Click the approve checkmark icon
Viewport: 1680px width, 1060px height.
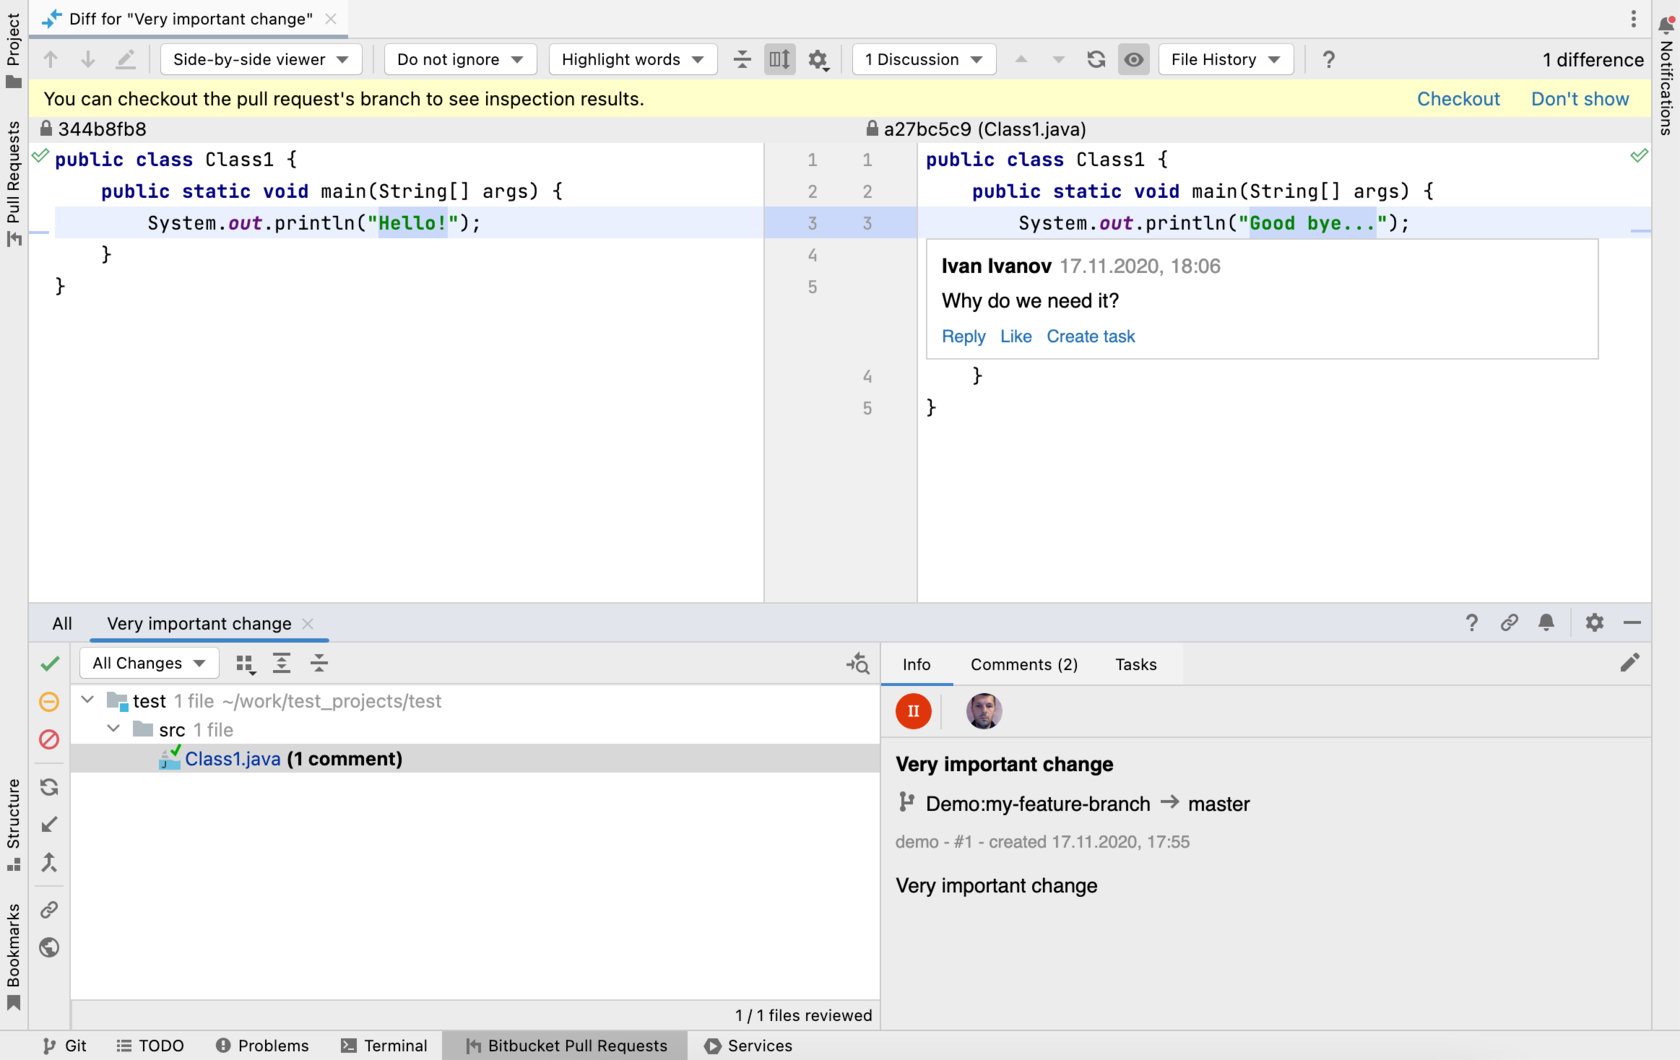49,664
